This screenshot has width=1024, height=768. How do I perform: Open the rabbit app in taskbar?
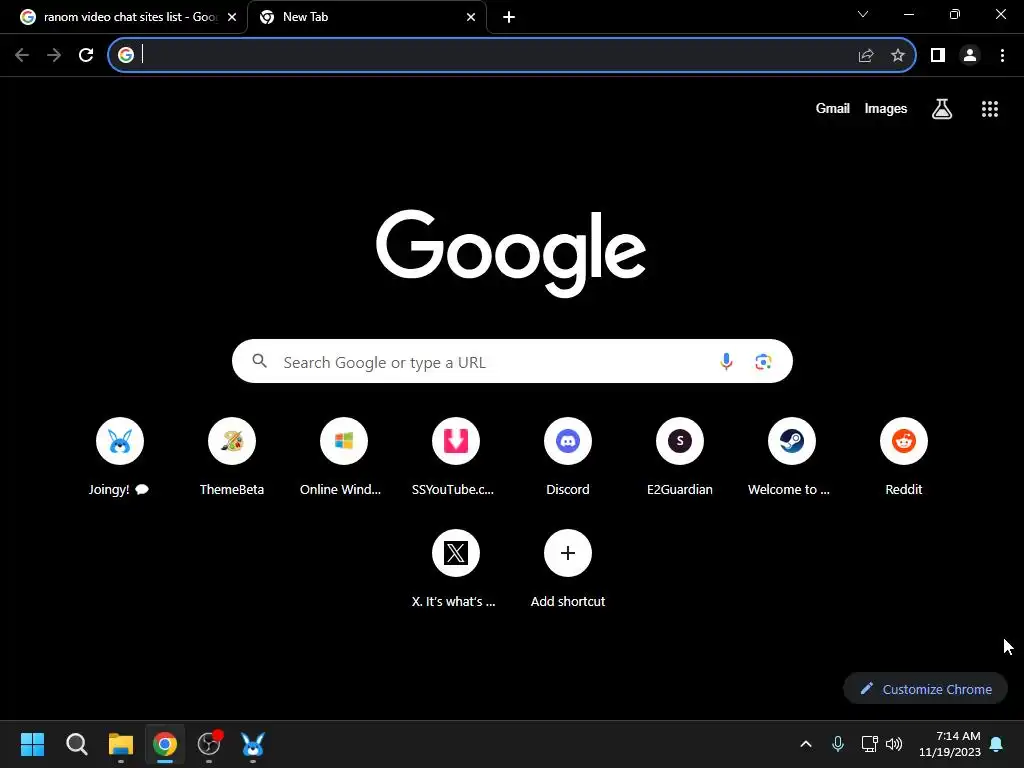click(x=253, y=744)
